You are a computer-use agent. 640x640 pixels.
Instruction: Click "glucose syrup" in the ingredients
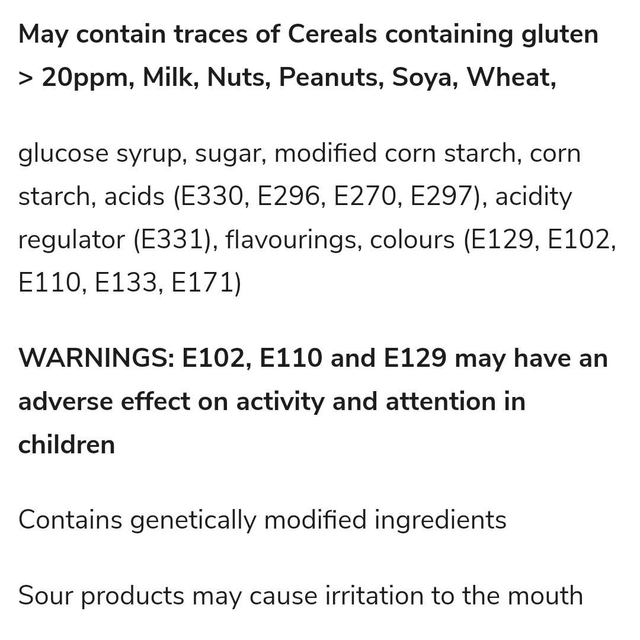coord(97,155)
